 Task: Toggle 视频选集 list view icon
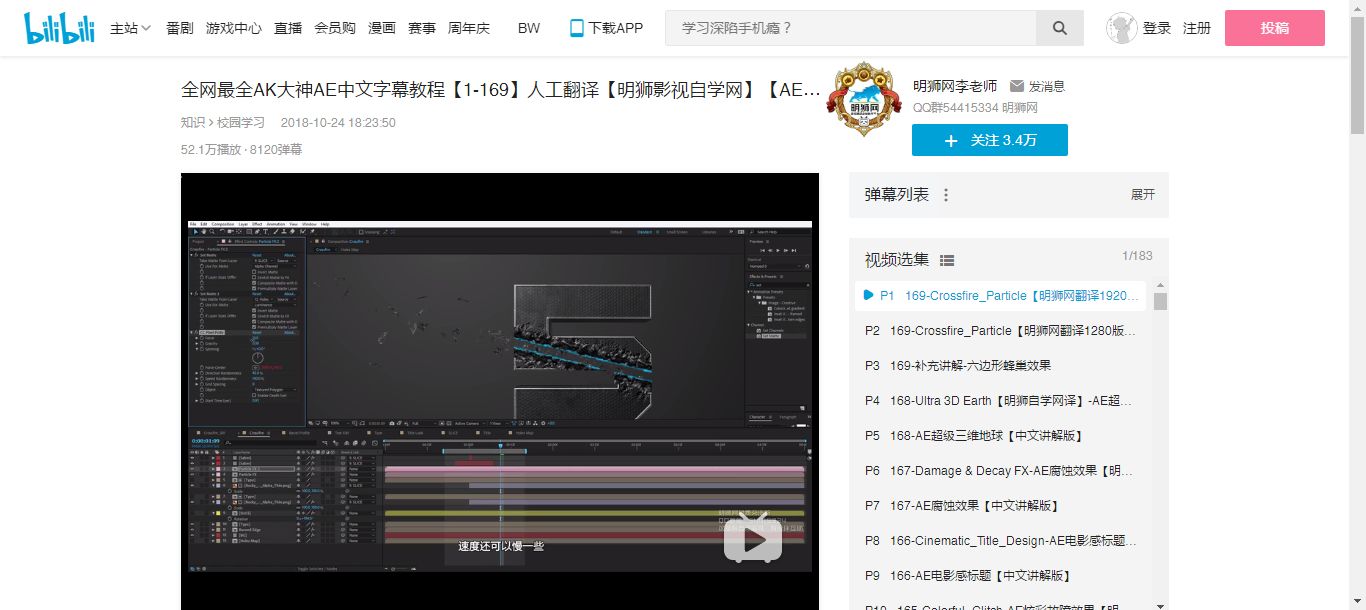click(947, 260)
